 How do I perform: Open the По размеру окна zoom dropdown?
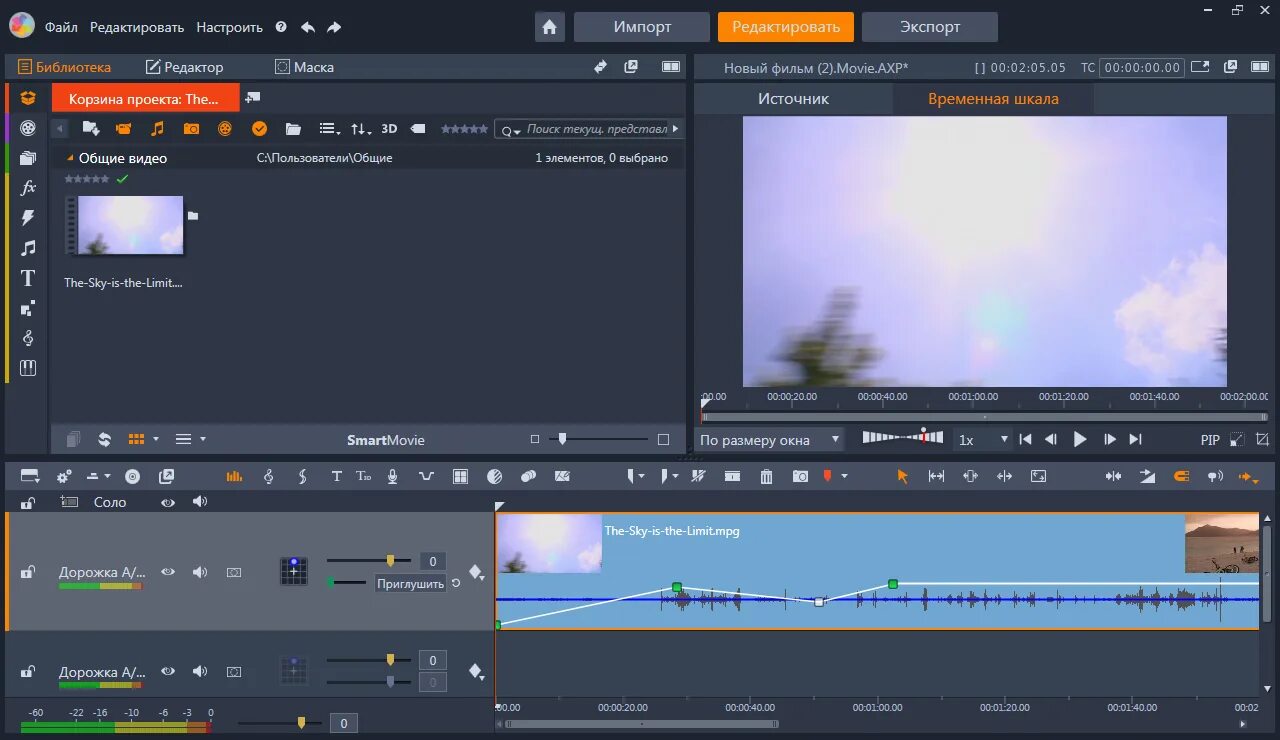tap(769, 440)
